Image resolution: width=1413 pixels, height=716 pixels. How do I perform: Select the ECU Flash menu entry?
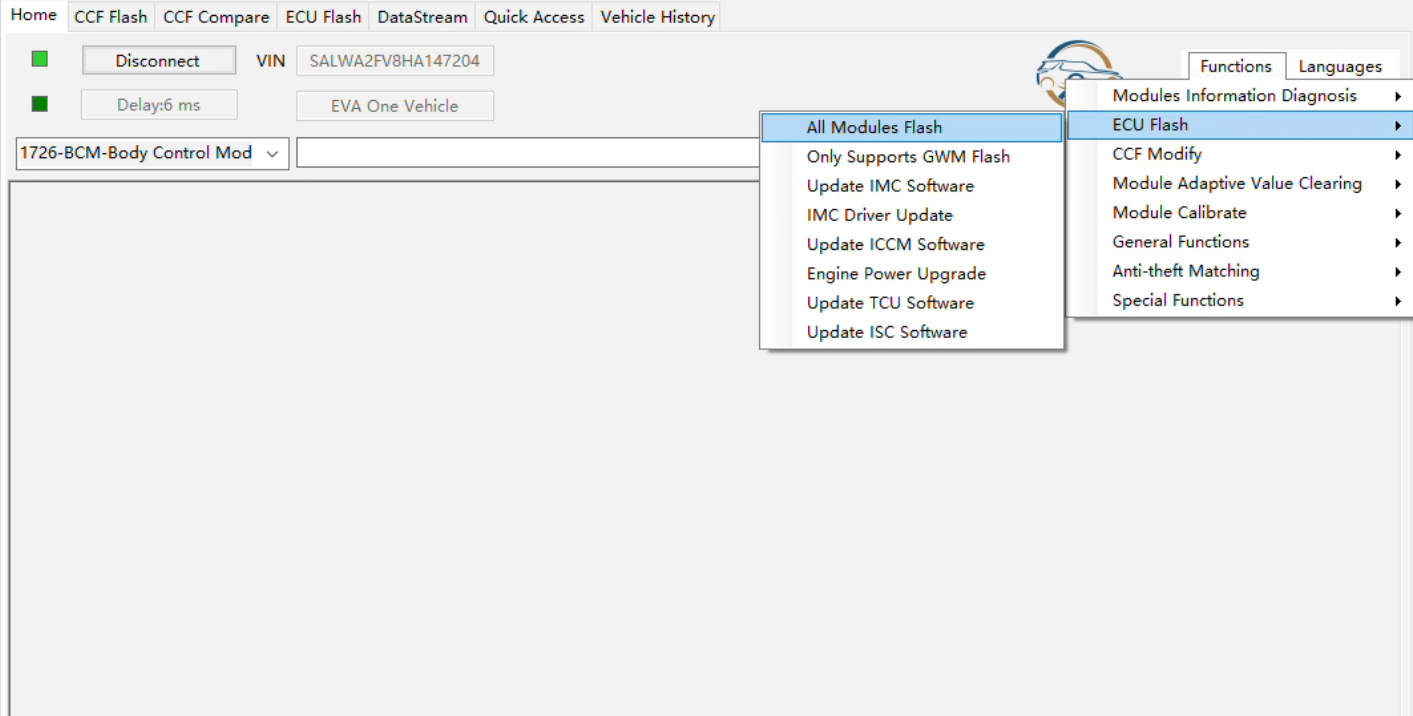click(1240, 125)
